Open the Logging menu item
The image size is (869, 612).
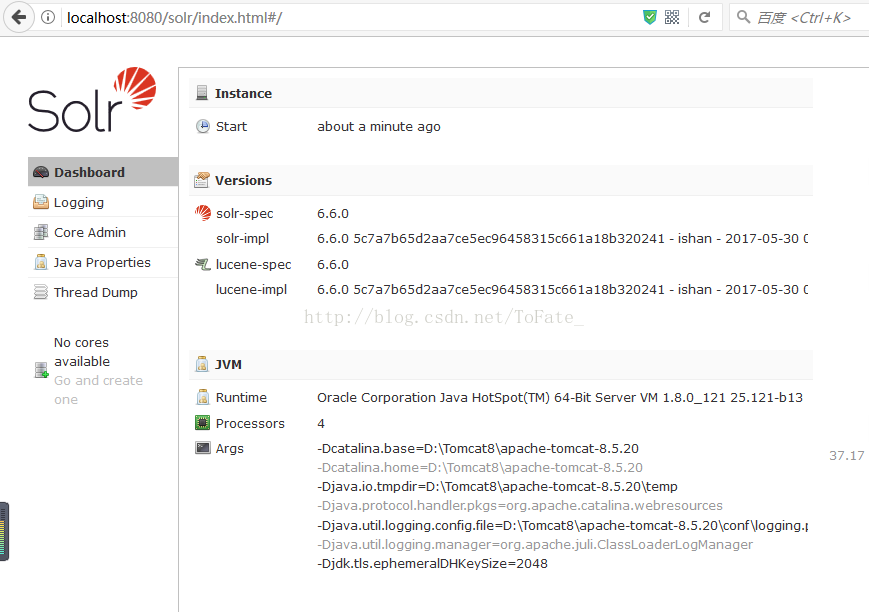click(103, 202)
